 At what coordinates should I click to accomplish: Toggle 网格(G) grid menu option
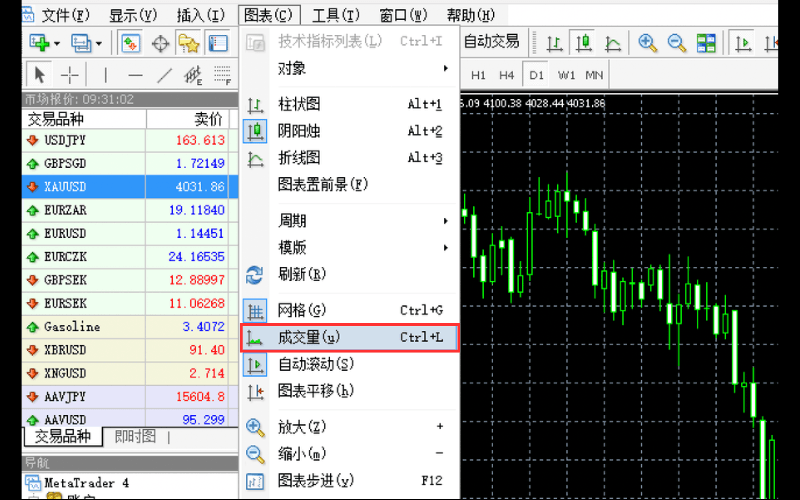[x=349, y=310]
